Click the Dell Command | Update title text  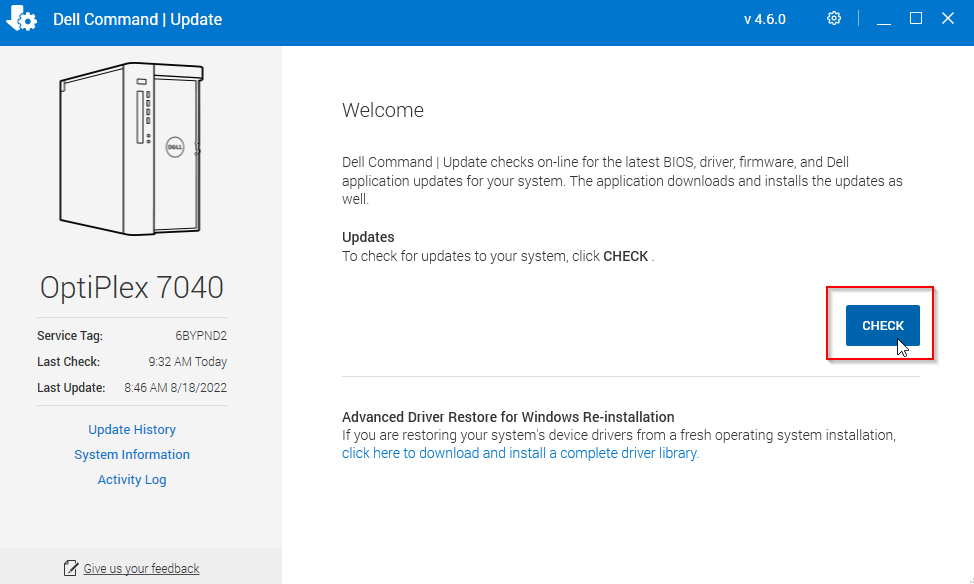(x=137, y=19)
